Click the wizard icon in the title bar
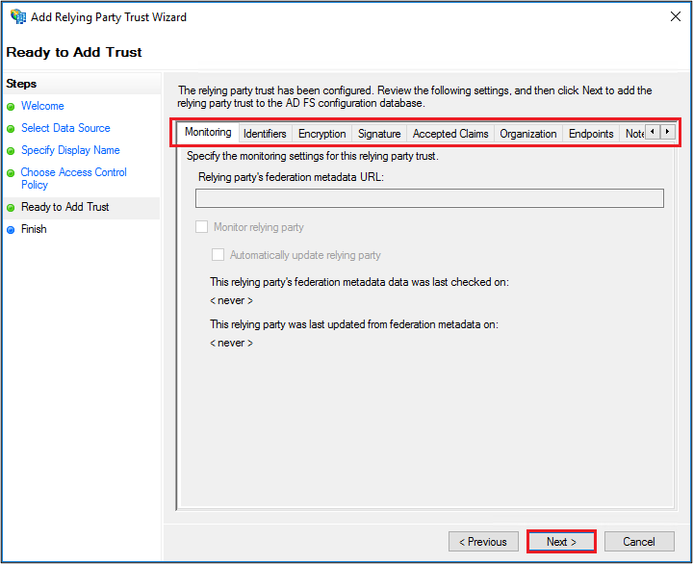Image resolution: width=693 pixels, height=564 pixels. 18,17
